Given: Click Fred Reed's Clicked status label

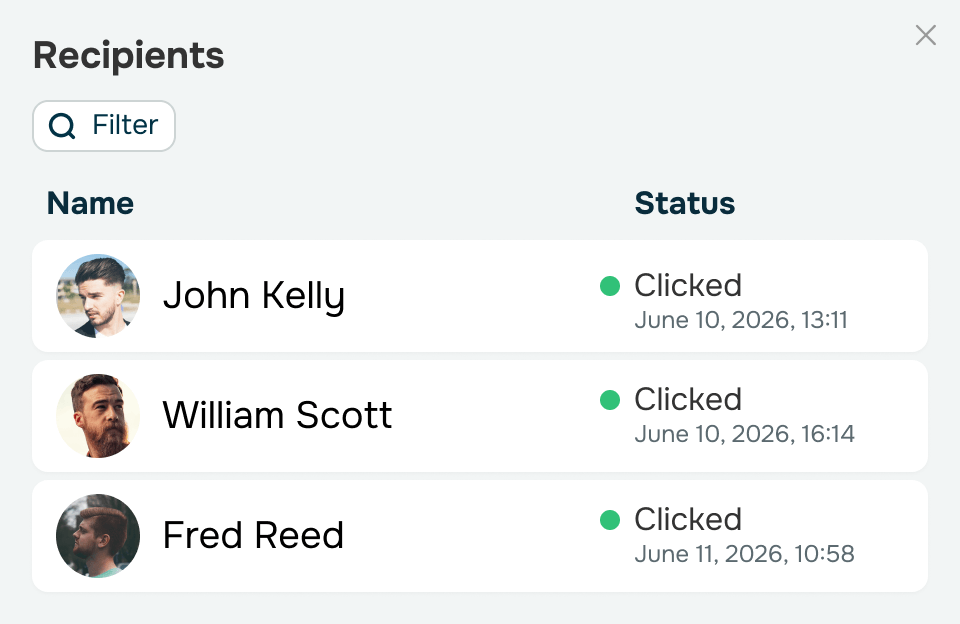Looking at the screenshot, I should click(688, 519).
